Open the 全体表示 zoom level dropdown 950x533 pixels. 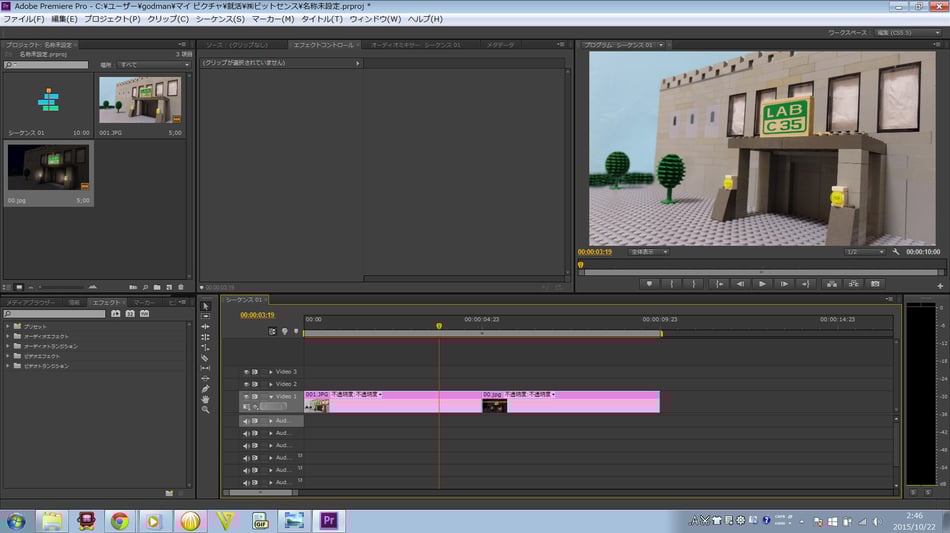pyautogui.click(x=650, y=252)
